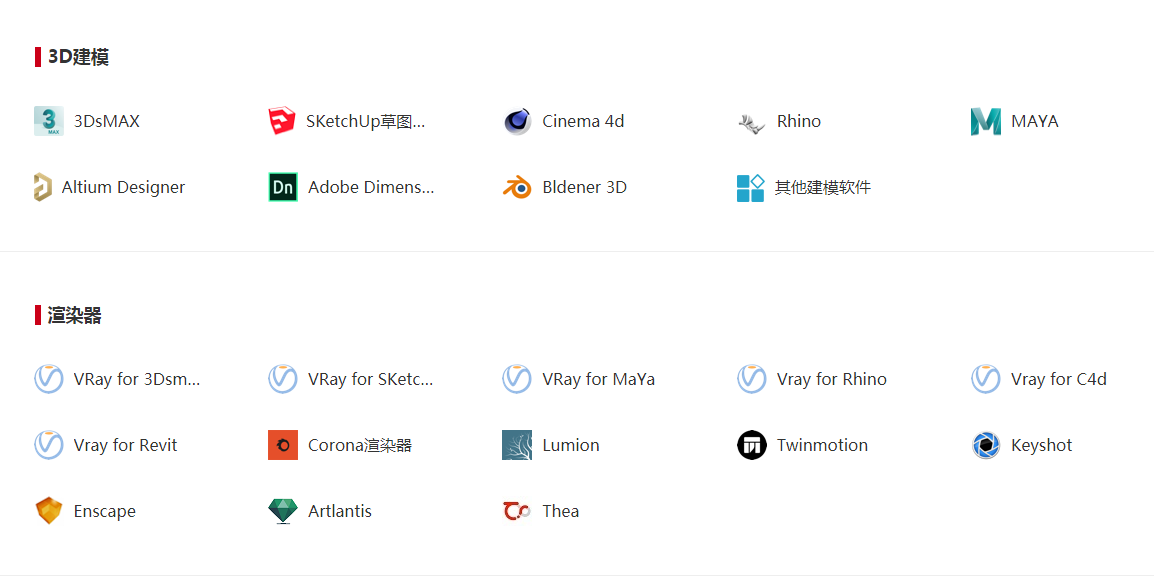Image resolution: width=1154 pixels, height=581 pixels.
Task: Open the Artlantis green diamond icon
Action: click(283, 511)
